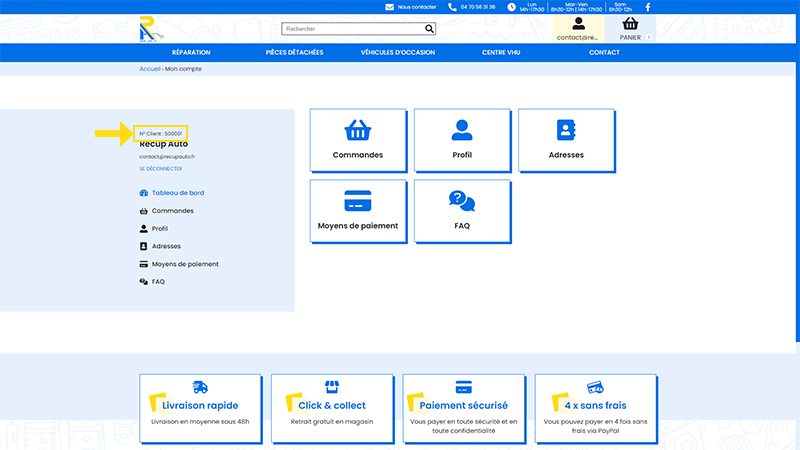Open the RÉPARATION menu item
The width and height of the screenshot is (800, 450).
pyautogui.click(x=191, y=53)
